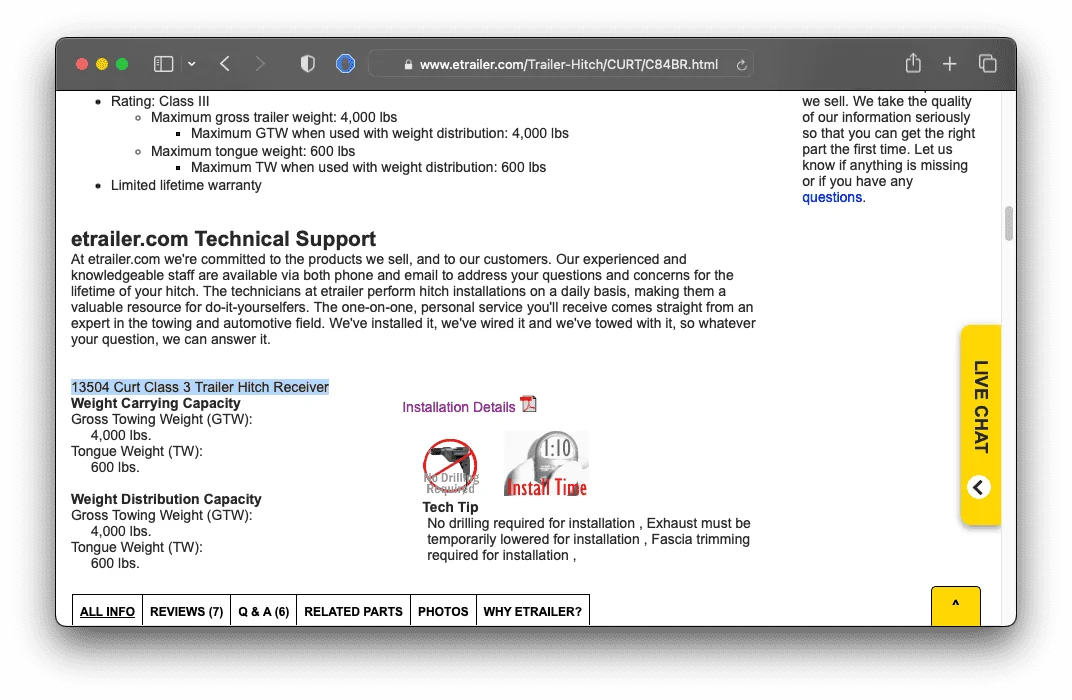Toggle the Safari sidebar icon
1072x700 pixels.
163,64
